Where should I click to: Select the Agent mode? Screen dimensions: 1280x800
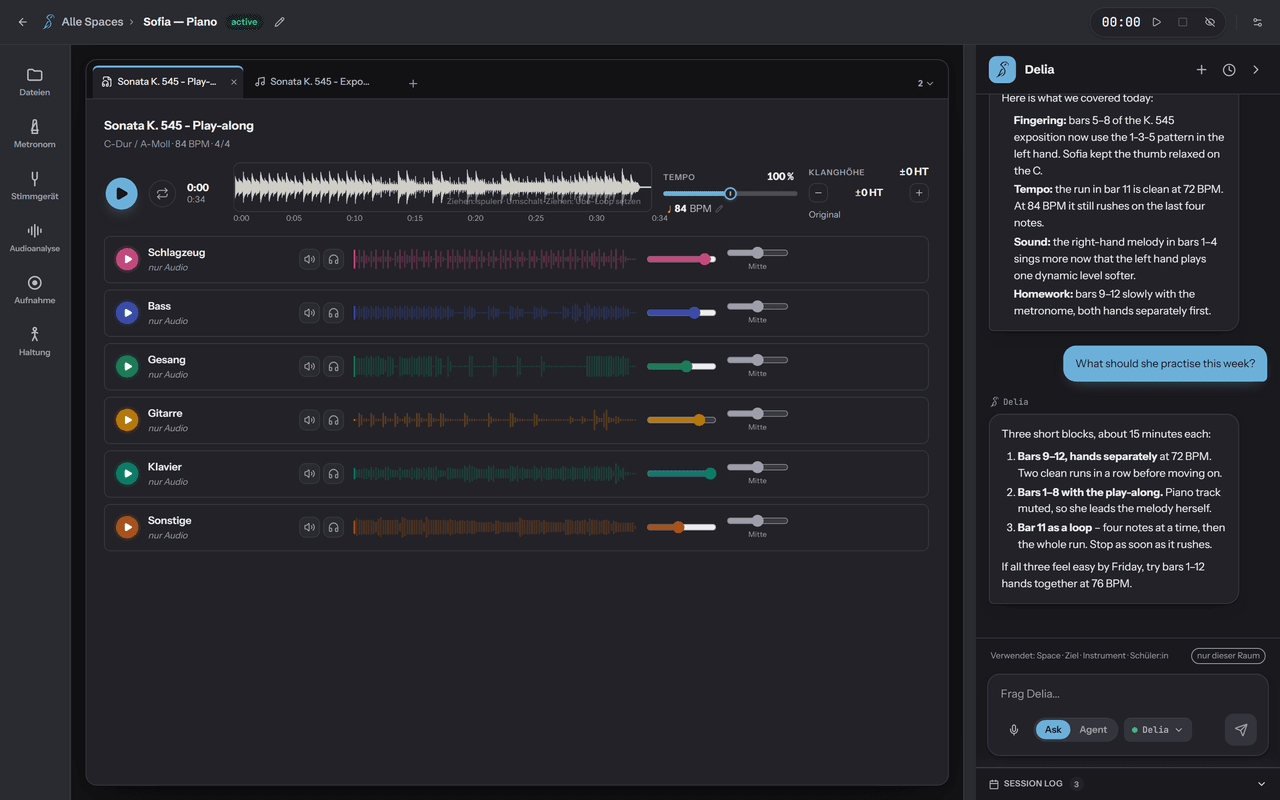(x=1093, y=730)
